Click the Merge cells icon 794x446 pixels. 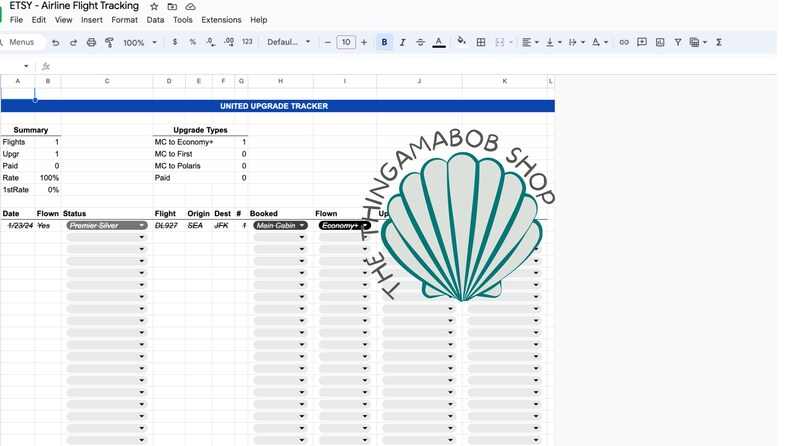click(x=500, y=43)
